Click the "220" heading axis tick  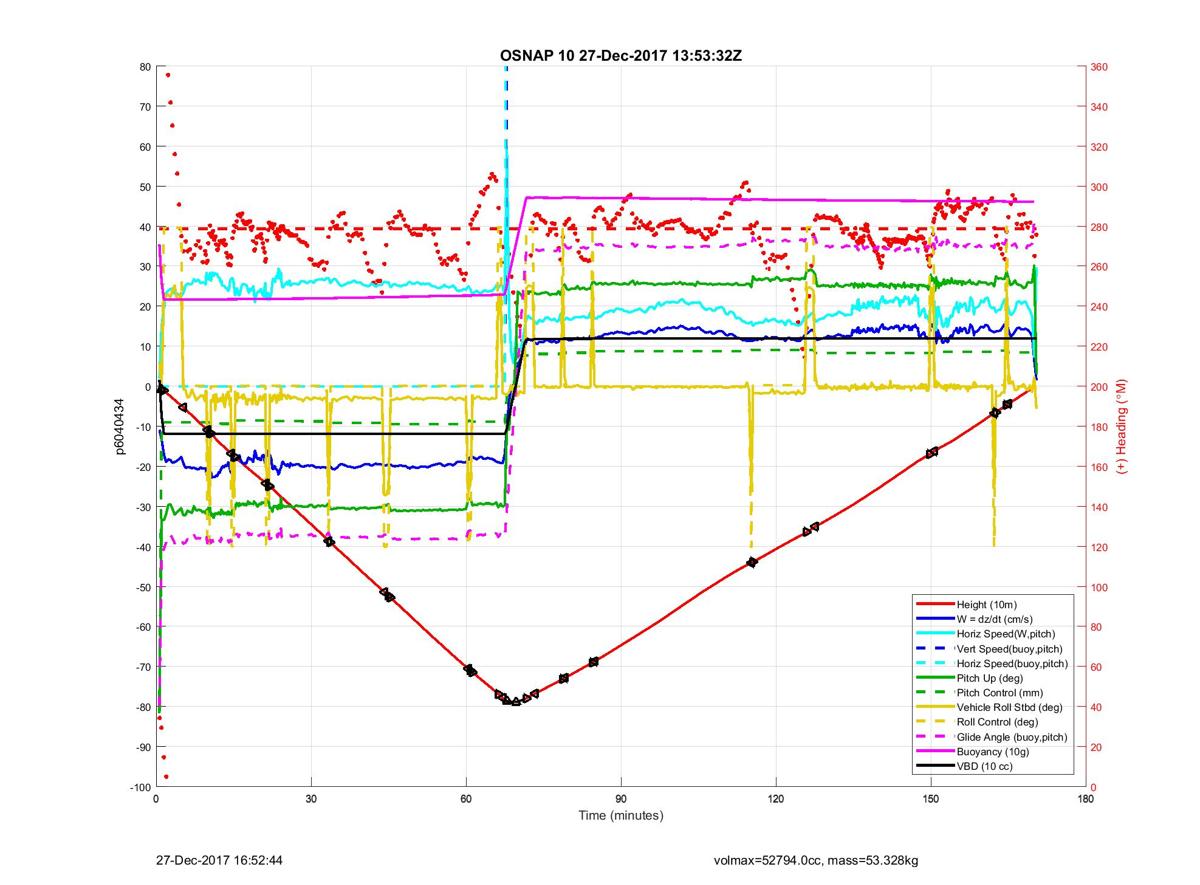[x=1098, y=347]
